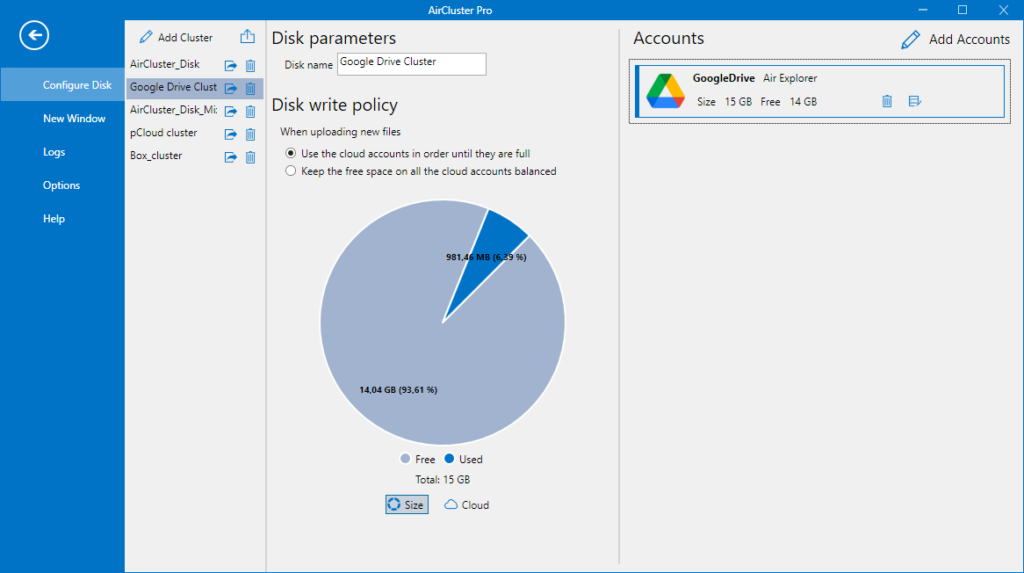
Task: Click the Disk name input field
Action: (x=411, y=64)
